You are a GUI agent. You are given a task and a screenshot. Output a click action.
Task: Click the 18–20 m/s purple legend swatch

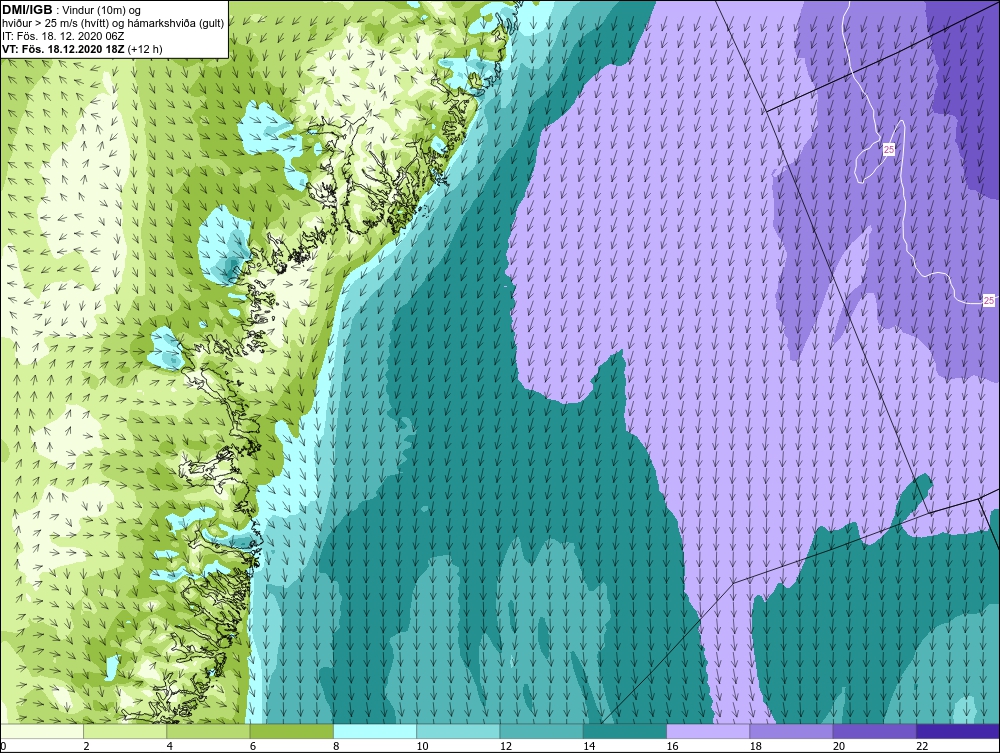[791, 731]
